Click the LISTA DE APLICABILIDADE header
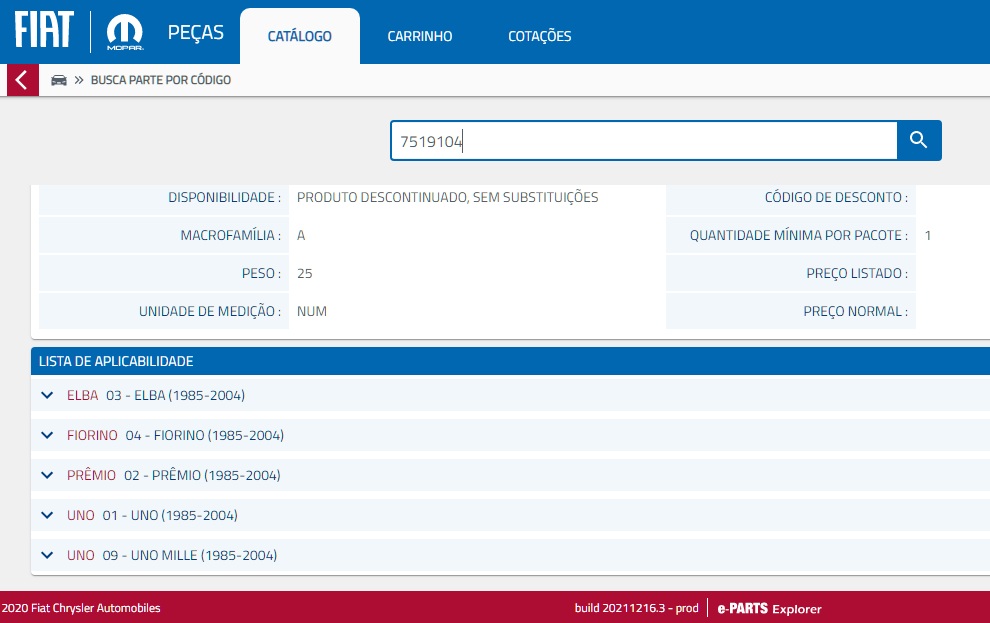 point(116,361)
